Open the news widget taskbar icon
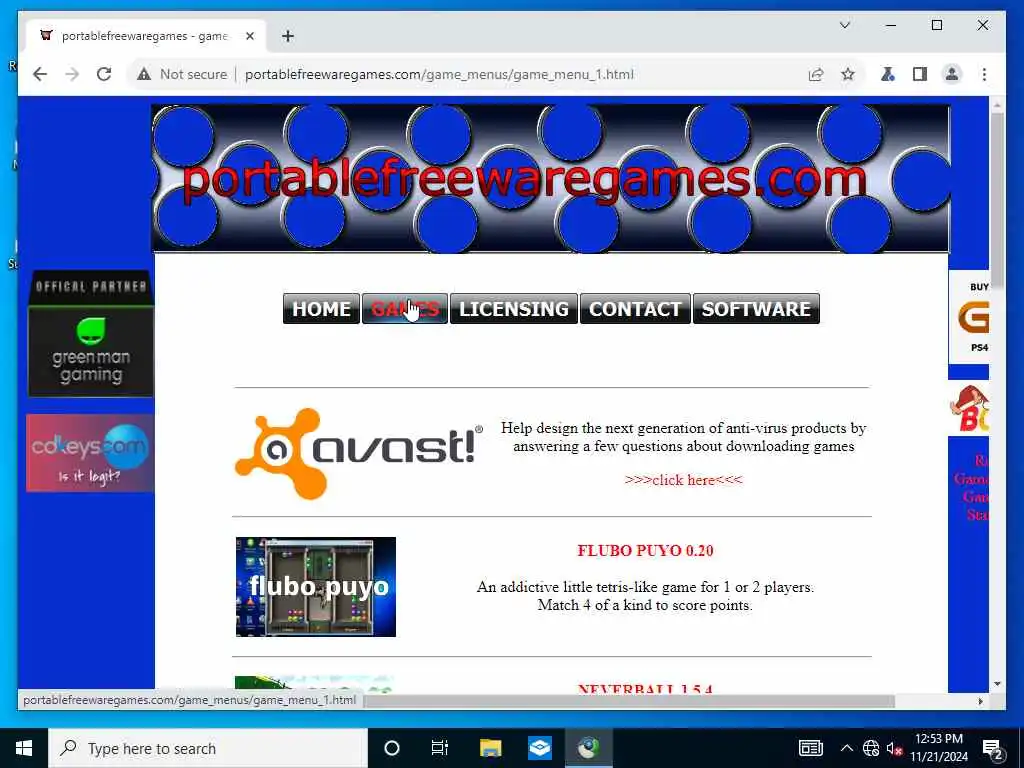The height and width of the screenshot is (768, 1024). pos(810,748)
